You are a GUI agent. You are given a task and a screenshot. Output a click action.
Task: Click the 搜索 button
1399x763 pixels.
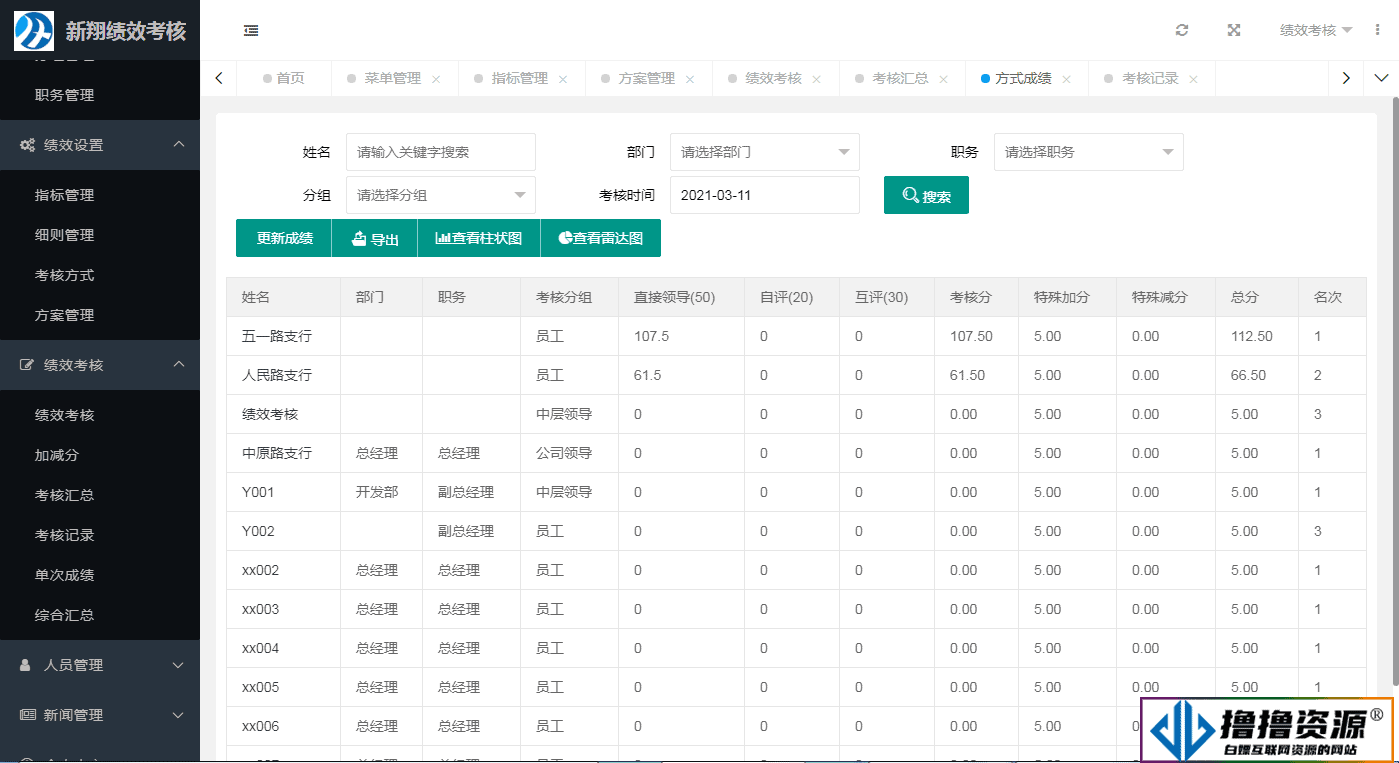926,195
